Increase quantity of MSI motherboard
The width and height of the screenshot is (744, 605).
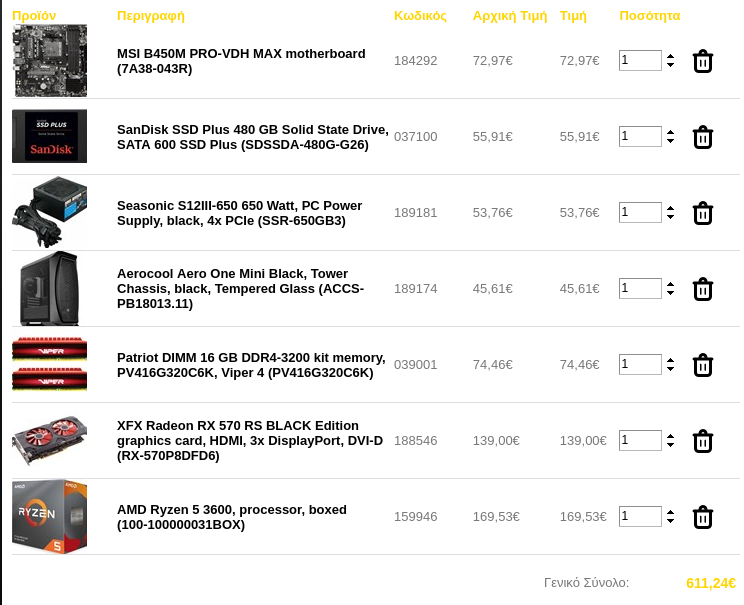670,56
